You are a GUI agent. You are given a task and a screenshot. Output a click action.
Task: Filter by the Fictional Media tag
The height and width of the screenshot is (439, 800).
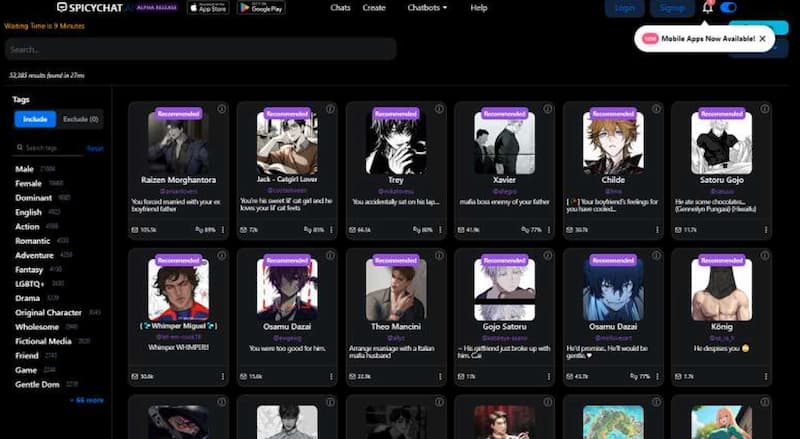pos(43,341)
